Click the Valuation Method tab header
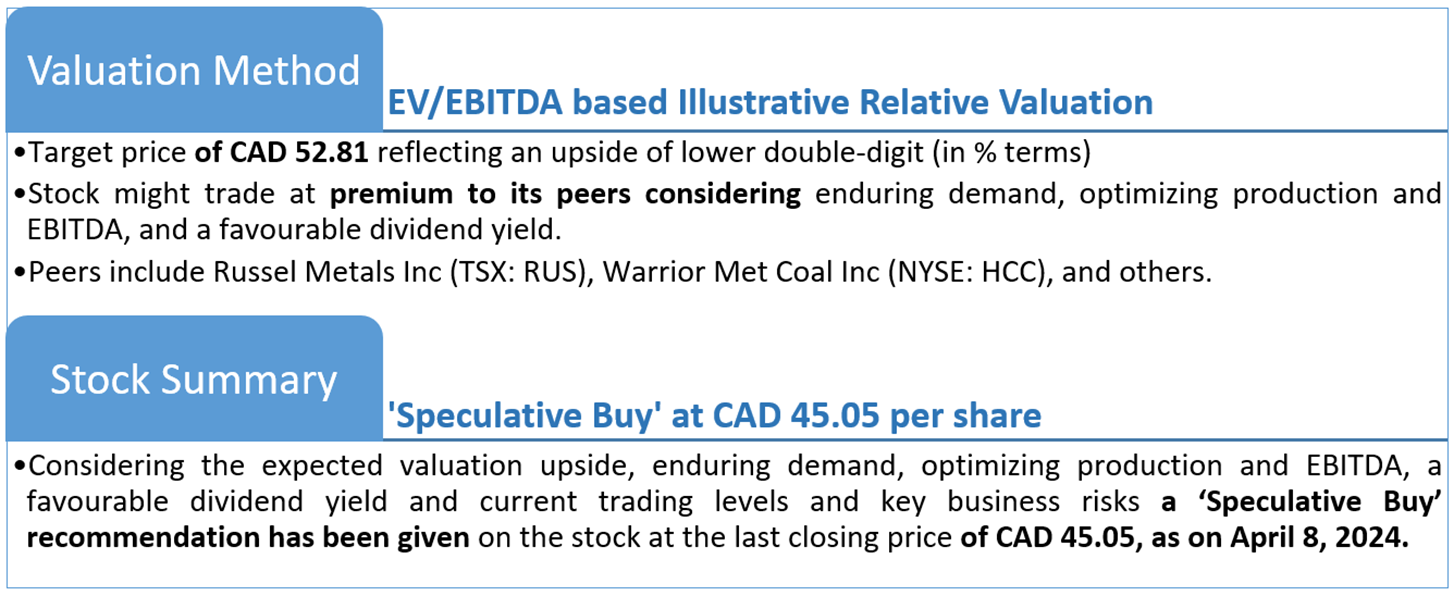1454x596 pixels. 193,70
